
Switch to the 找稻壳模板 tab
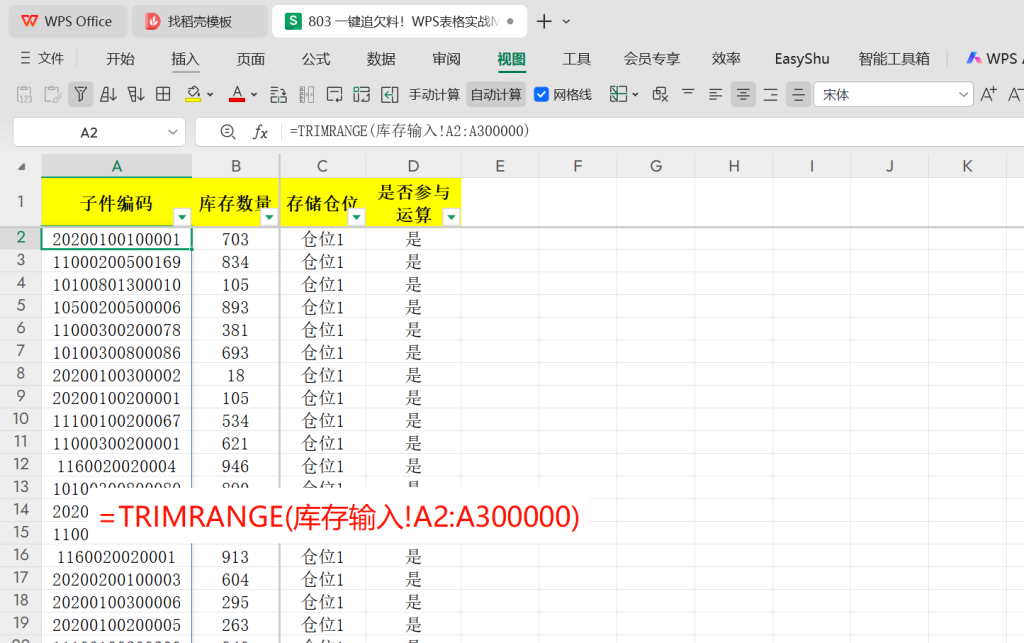(x=199, y=22)
